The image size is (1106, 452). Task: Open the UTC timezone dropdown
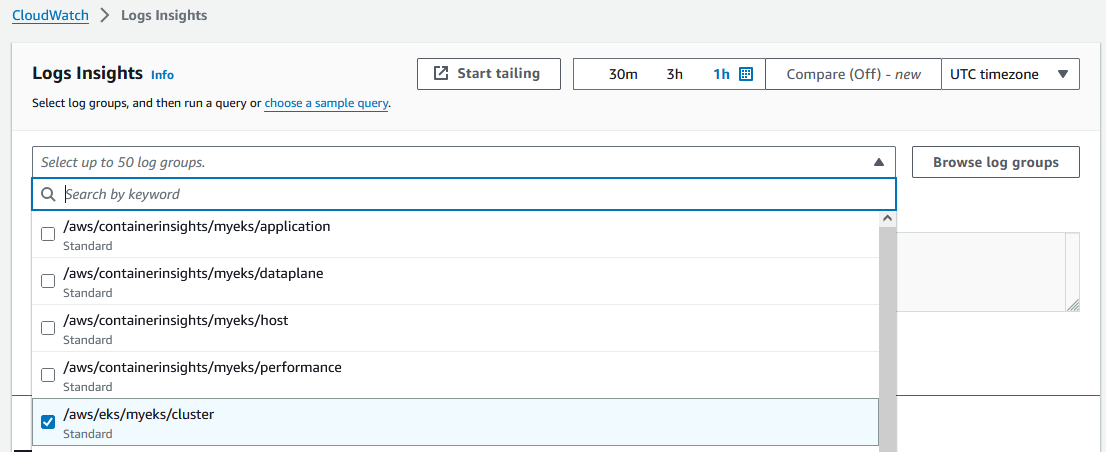point(1010,74)
